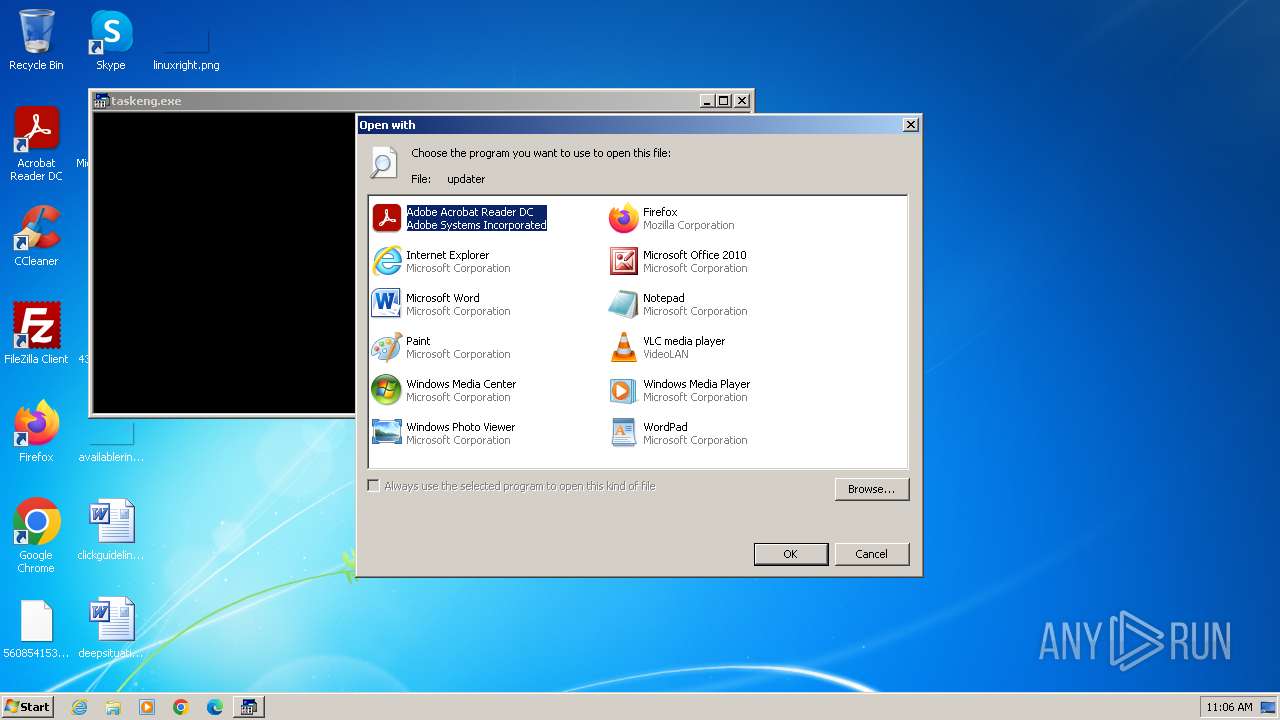Select the Microsoft Word program icon
The height and width of the screenshot is (720, 1280).
(386, 304)
